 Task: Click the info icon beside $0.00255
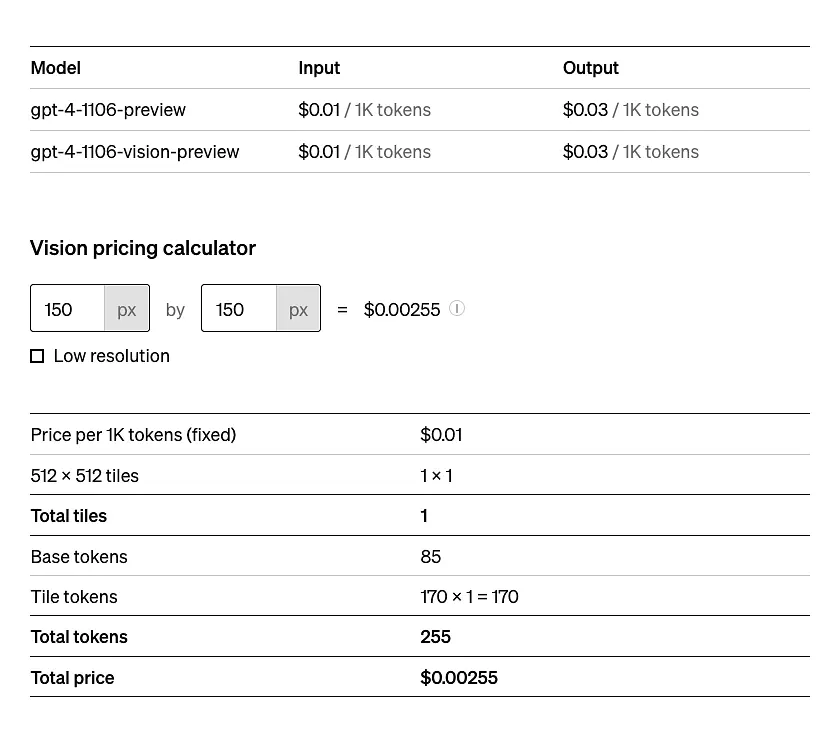pyautogui.click(x=457, y=308)
